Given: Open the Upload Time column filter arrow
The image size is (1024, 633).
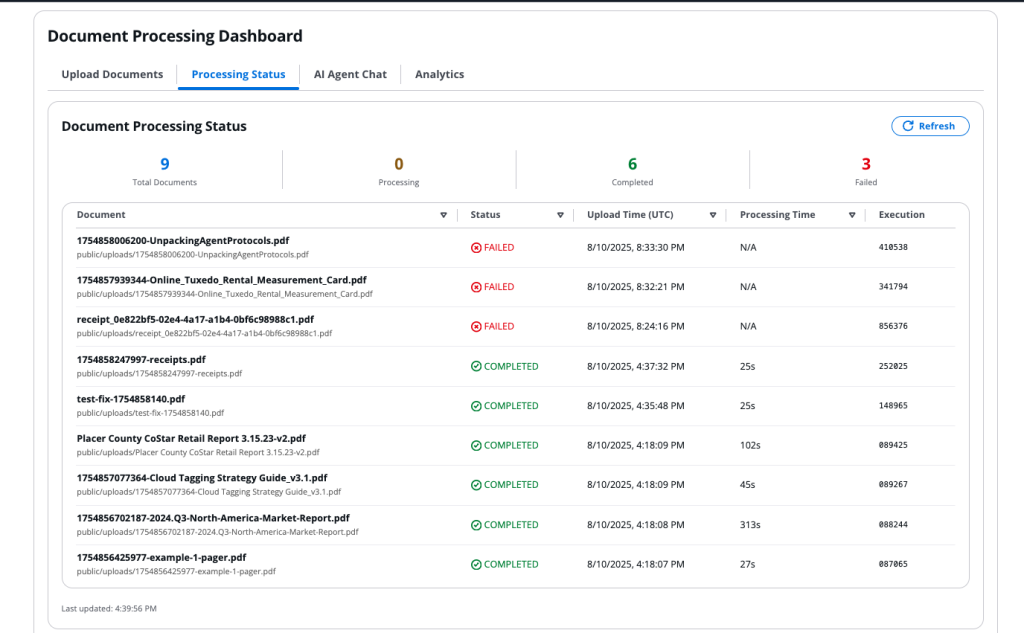Looking at the screenshot, I should click(712, 215).
